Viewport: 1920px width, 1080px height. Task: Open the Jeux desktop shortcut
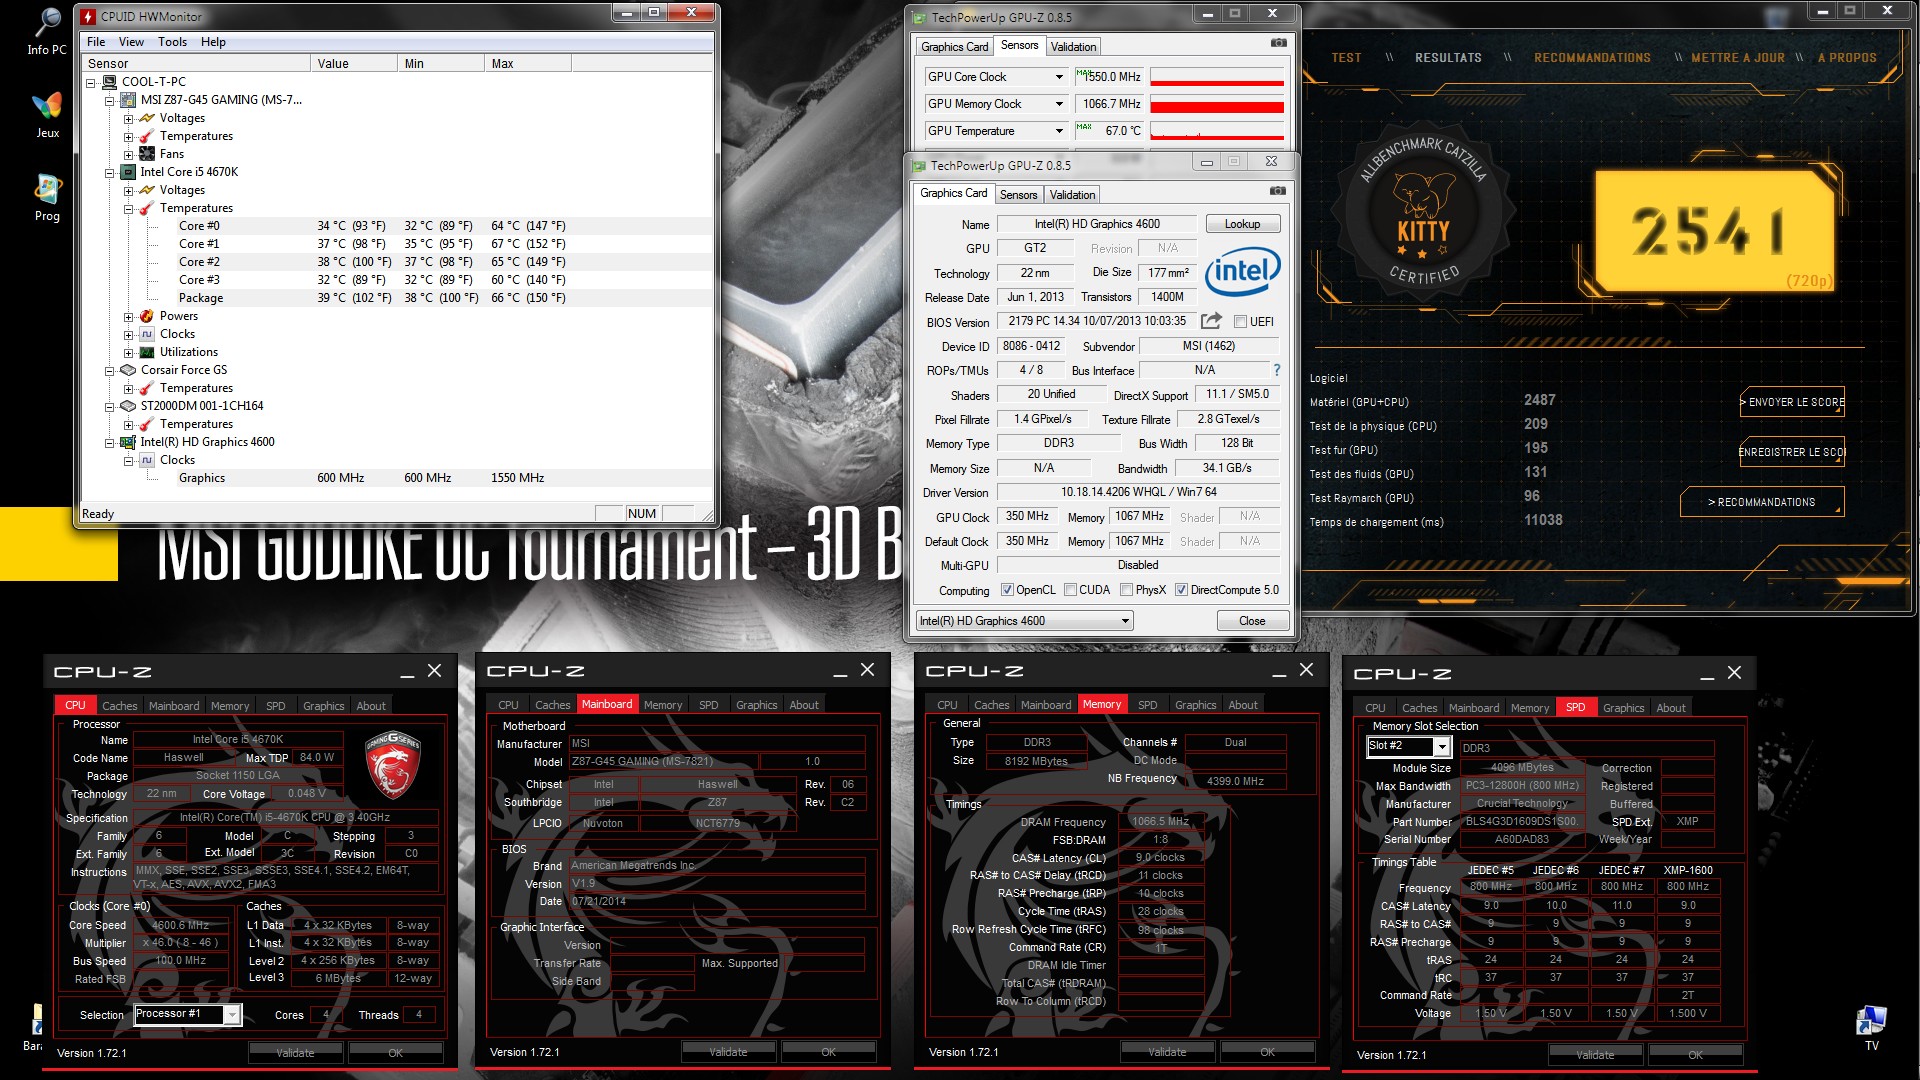(47, 115)
